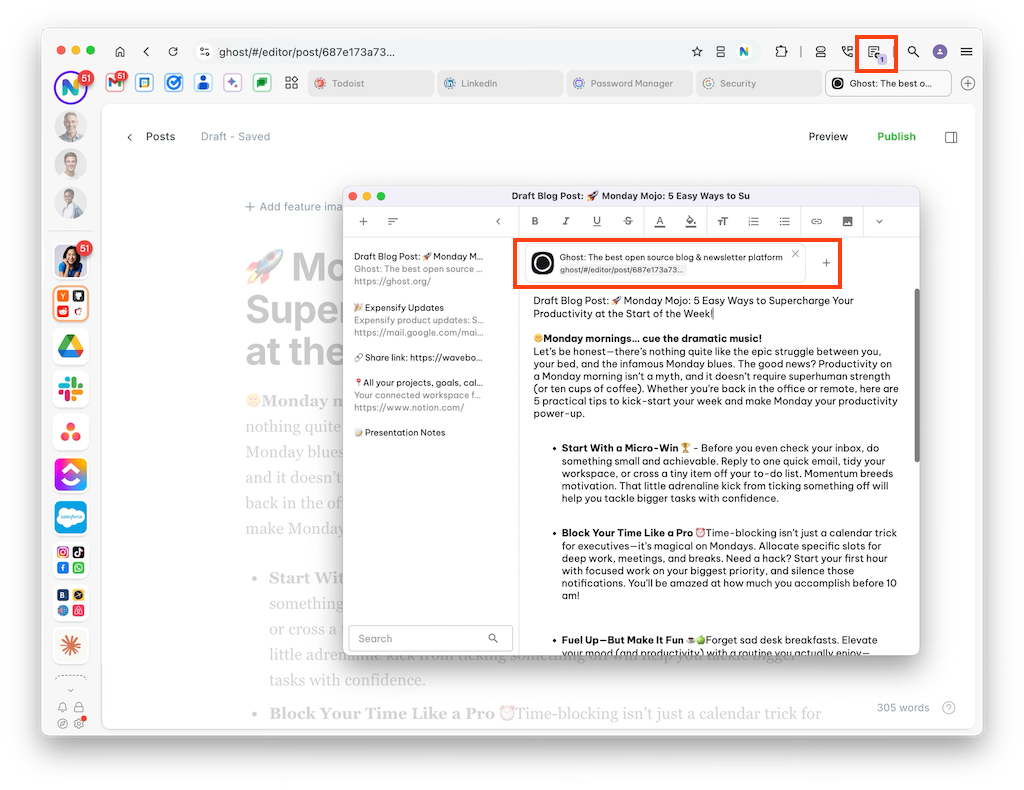Viewport: 1024px width, 790px height.
Task: Click the green Publish button
Action: (x=896, y=136)
